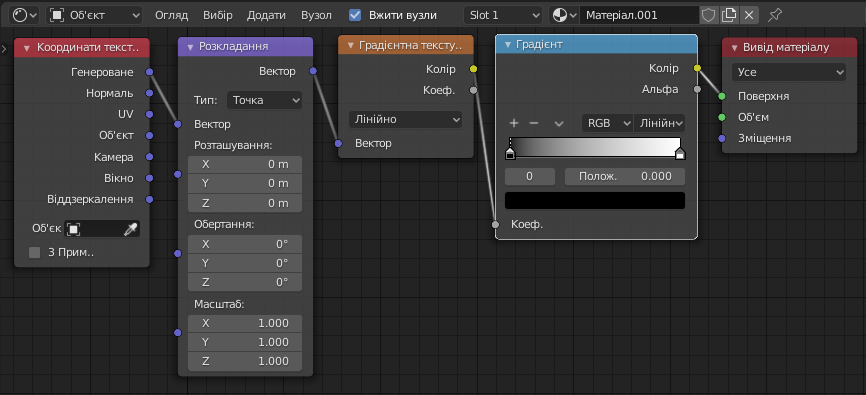Image resolution: width=866 pixels, height=395 pixels.
Task: Open the Усе target dropdown
Action: pyautogui.click(x=789, y=72)
